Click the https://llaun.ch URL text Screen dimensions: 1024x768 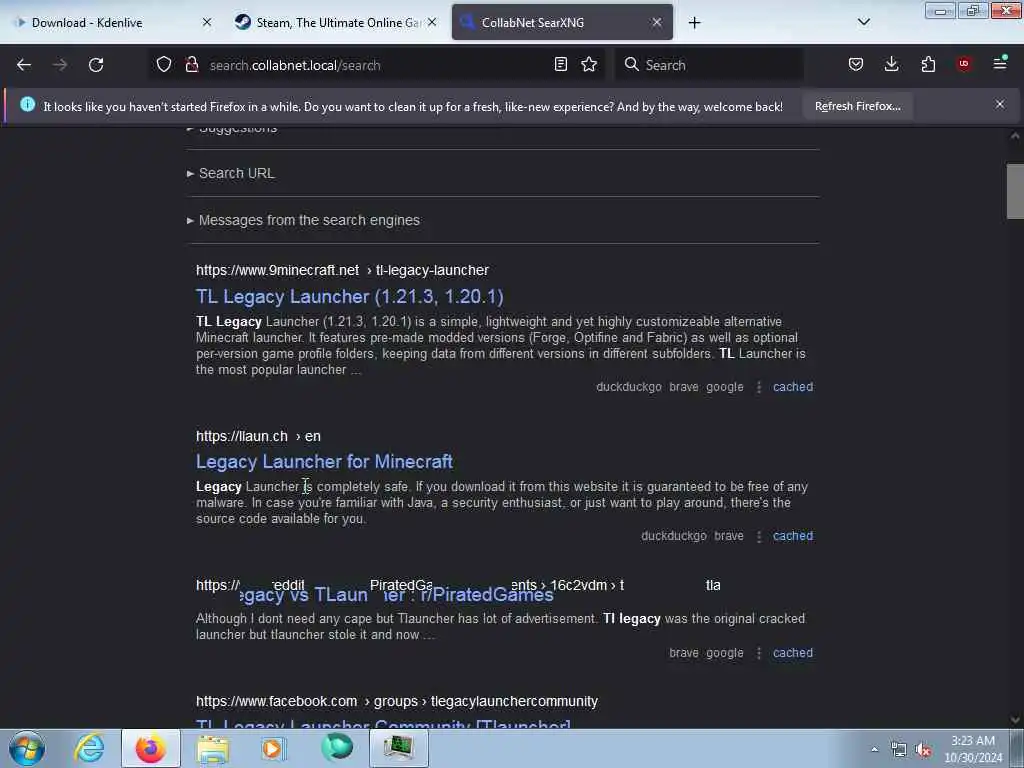coord(242,436)
